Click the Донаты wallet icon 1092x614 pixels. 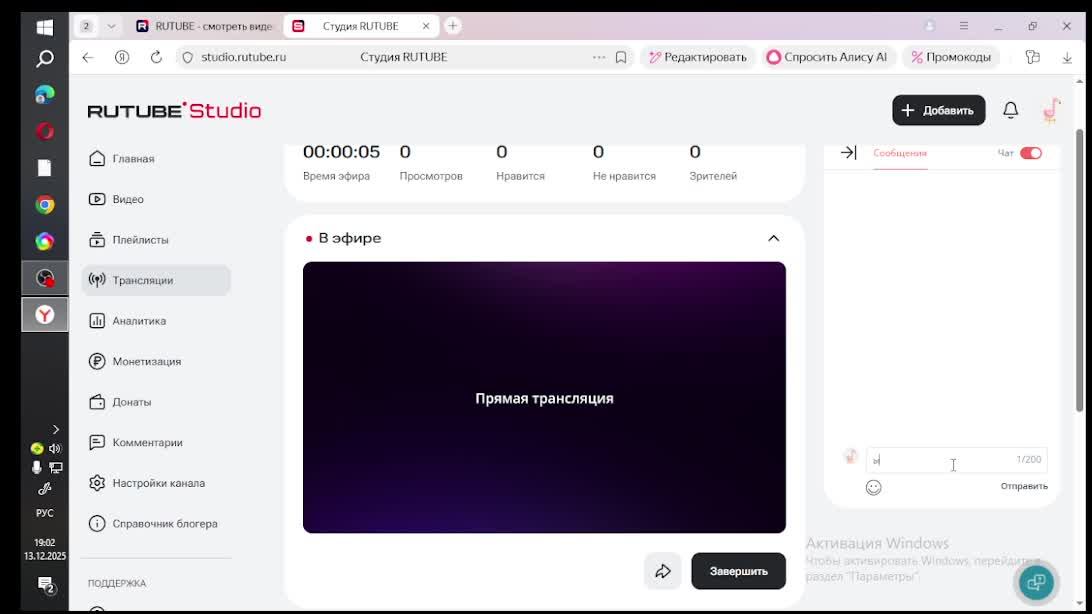coord(97,402)
